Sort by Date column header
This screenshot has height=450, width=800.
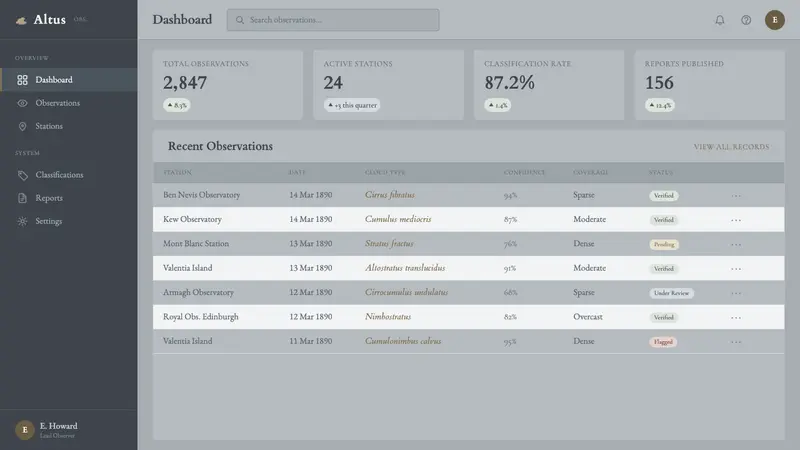(x=297, y=172)
